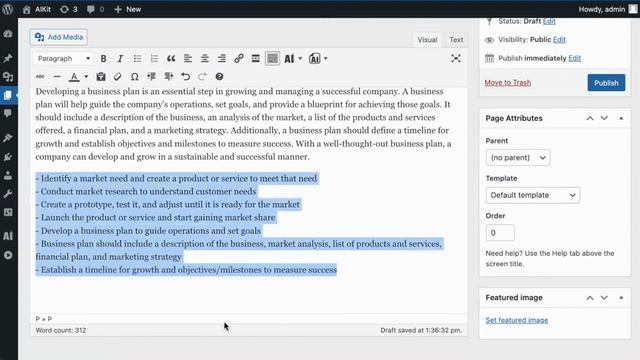Collapse the Featured image panel
This screenshot has height=360, width=640.
[x=621, y=298]
